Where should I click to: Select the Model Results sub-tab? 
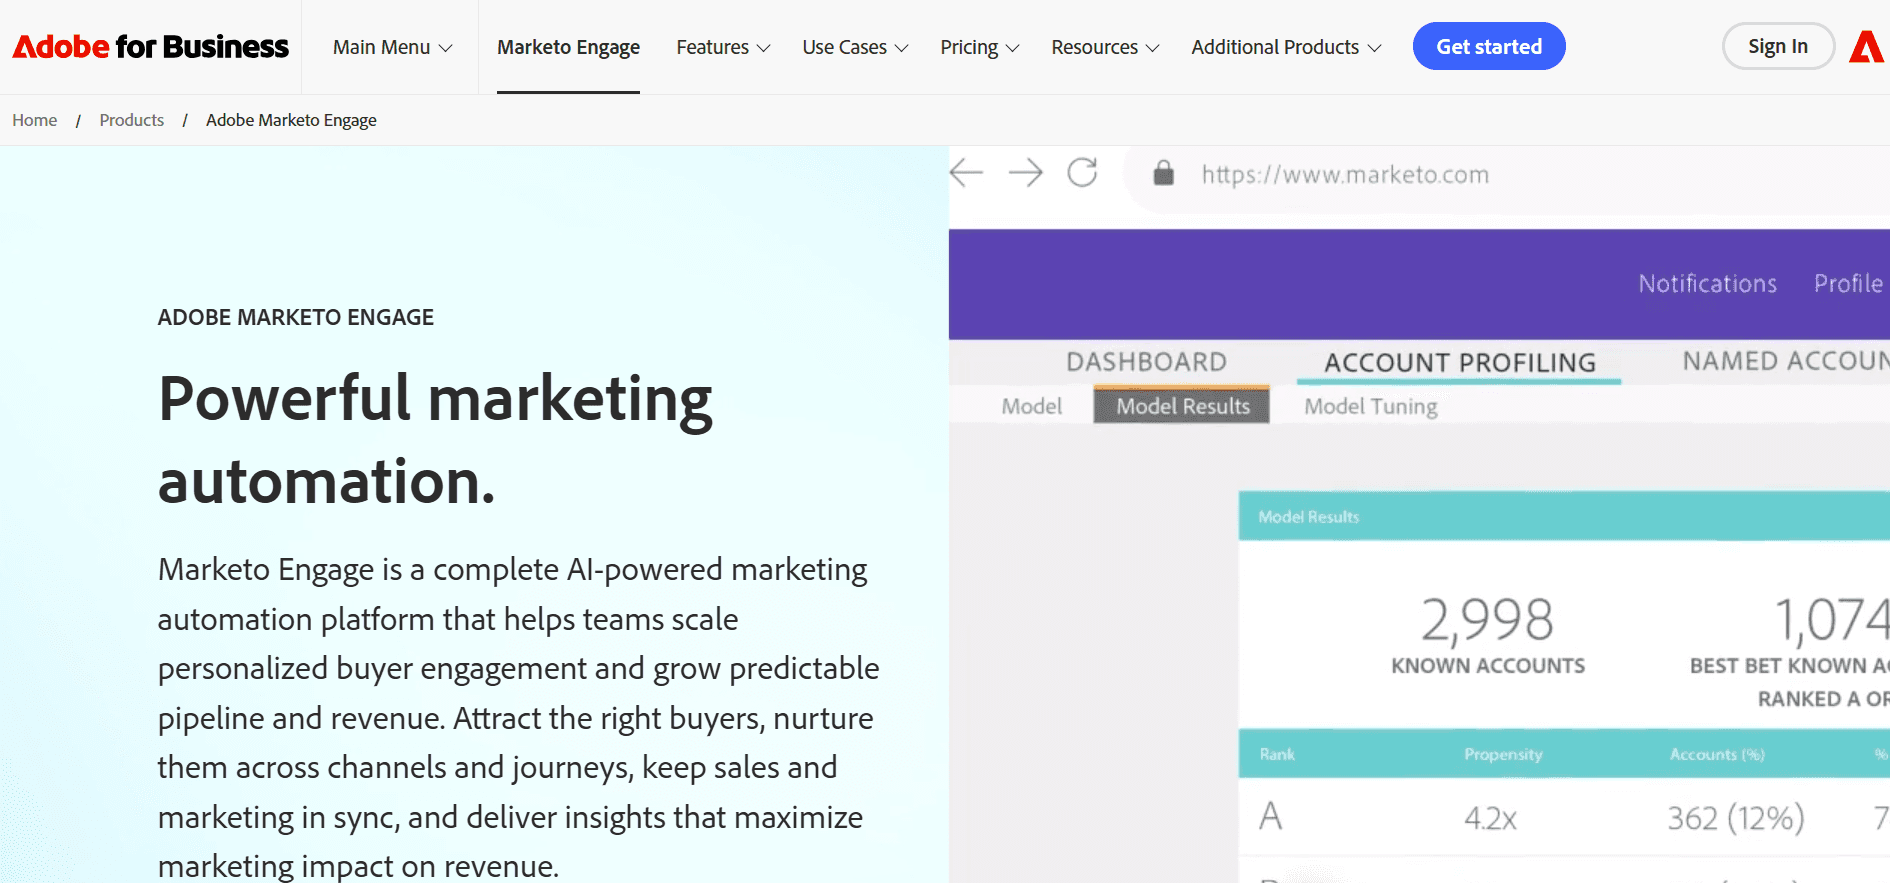pyautogui.click(x=1182, y=405)
